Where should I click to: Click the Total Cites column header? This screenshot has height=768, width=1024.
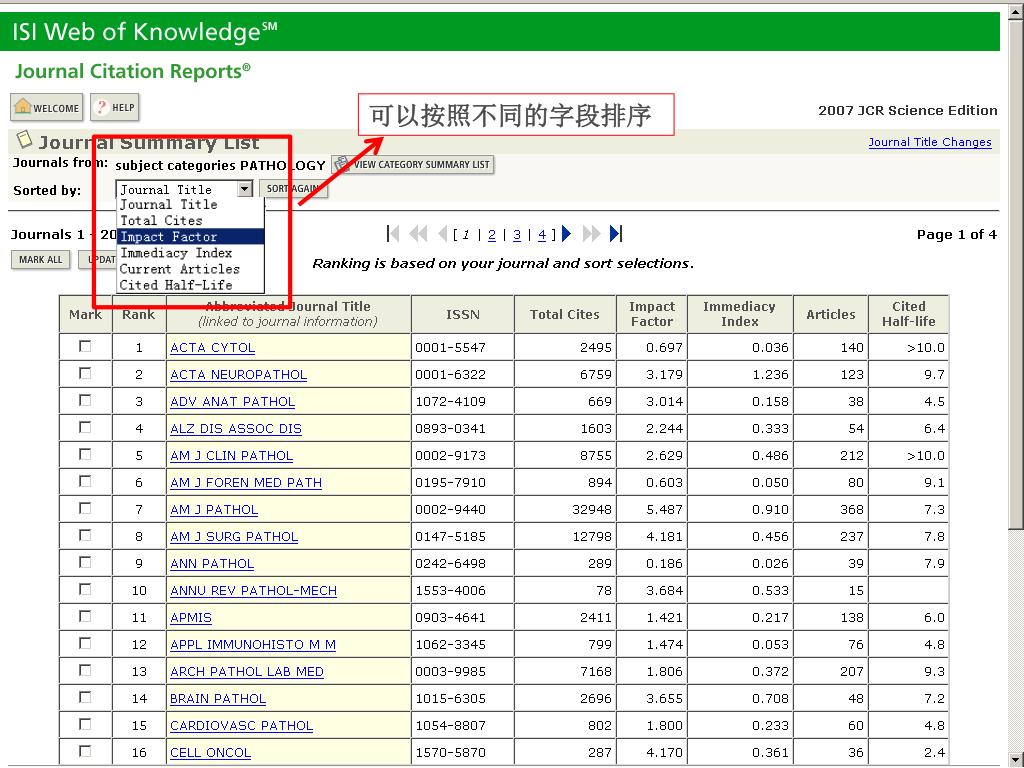click(564, 314)
